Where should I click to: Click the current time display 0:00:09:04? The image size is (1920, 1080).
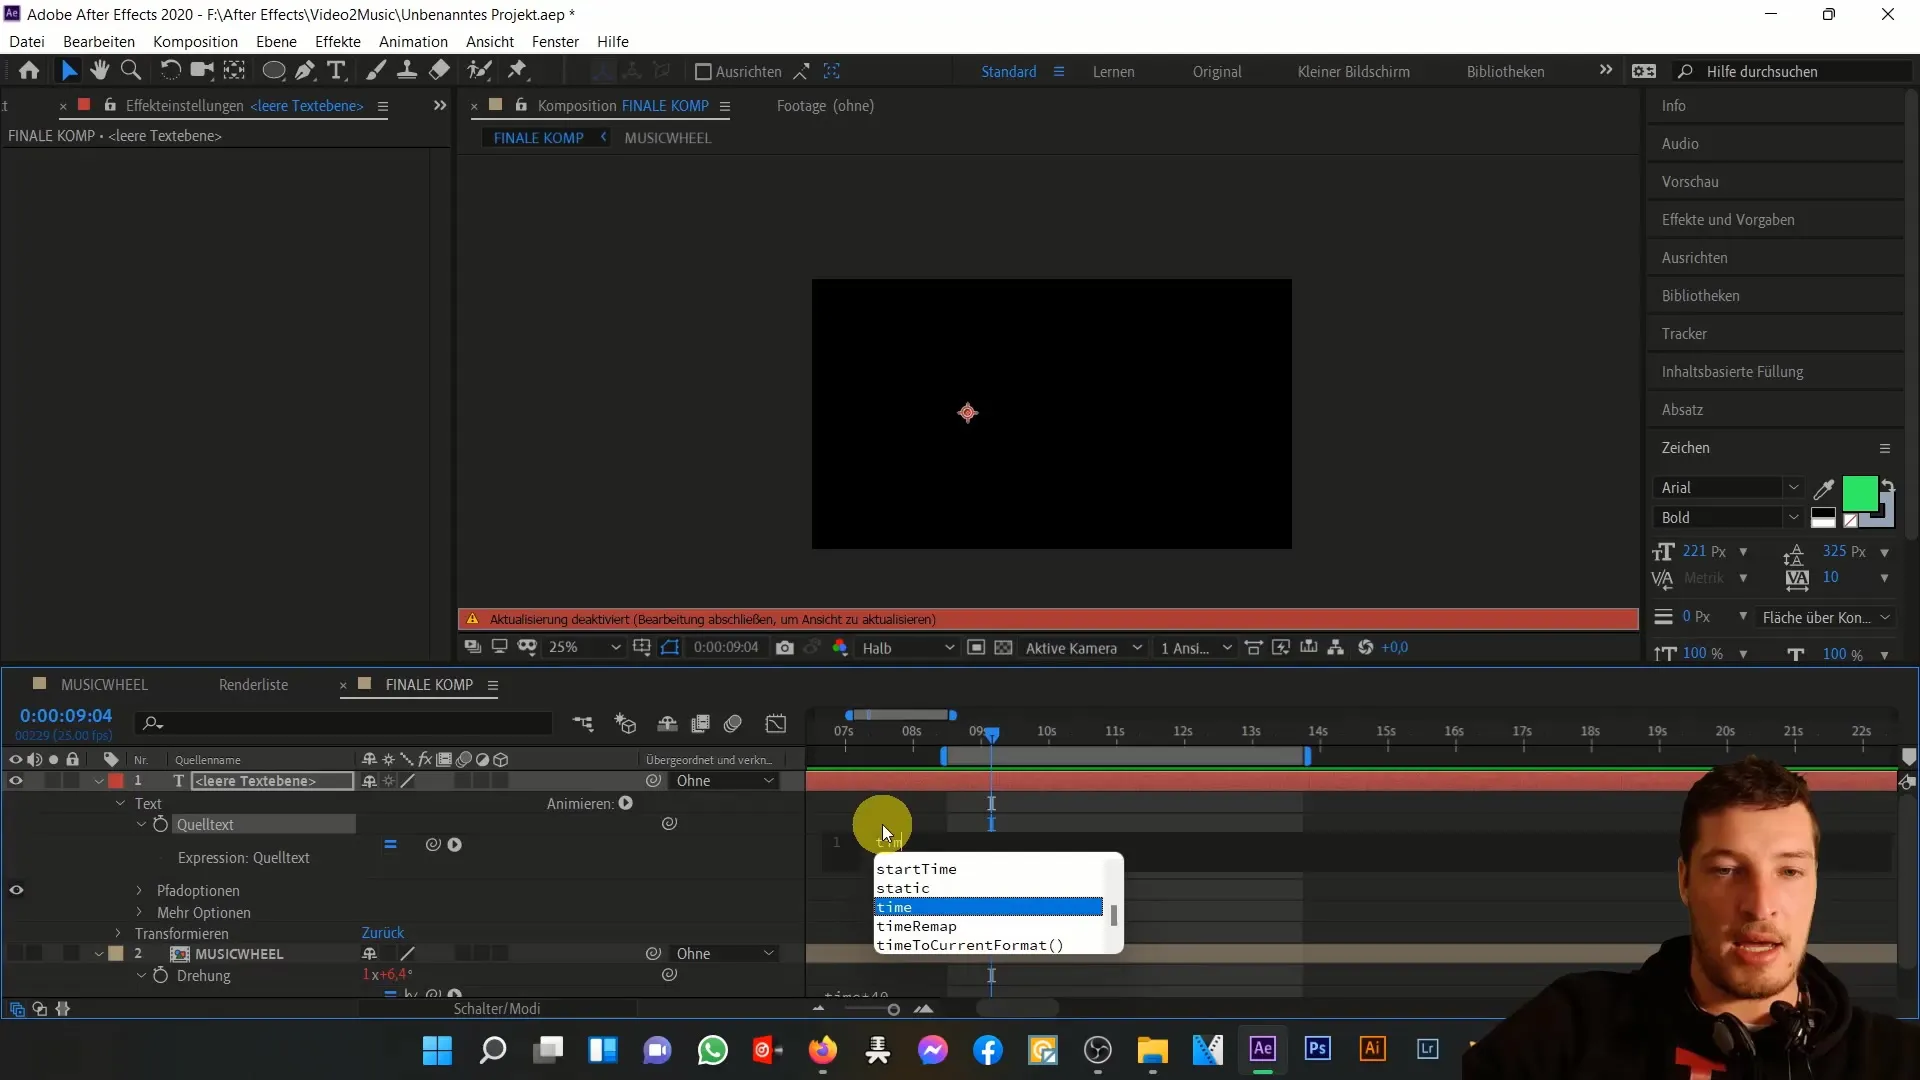click(66, 715)
